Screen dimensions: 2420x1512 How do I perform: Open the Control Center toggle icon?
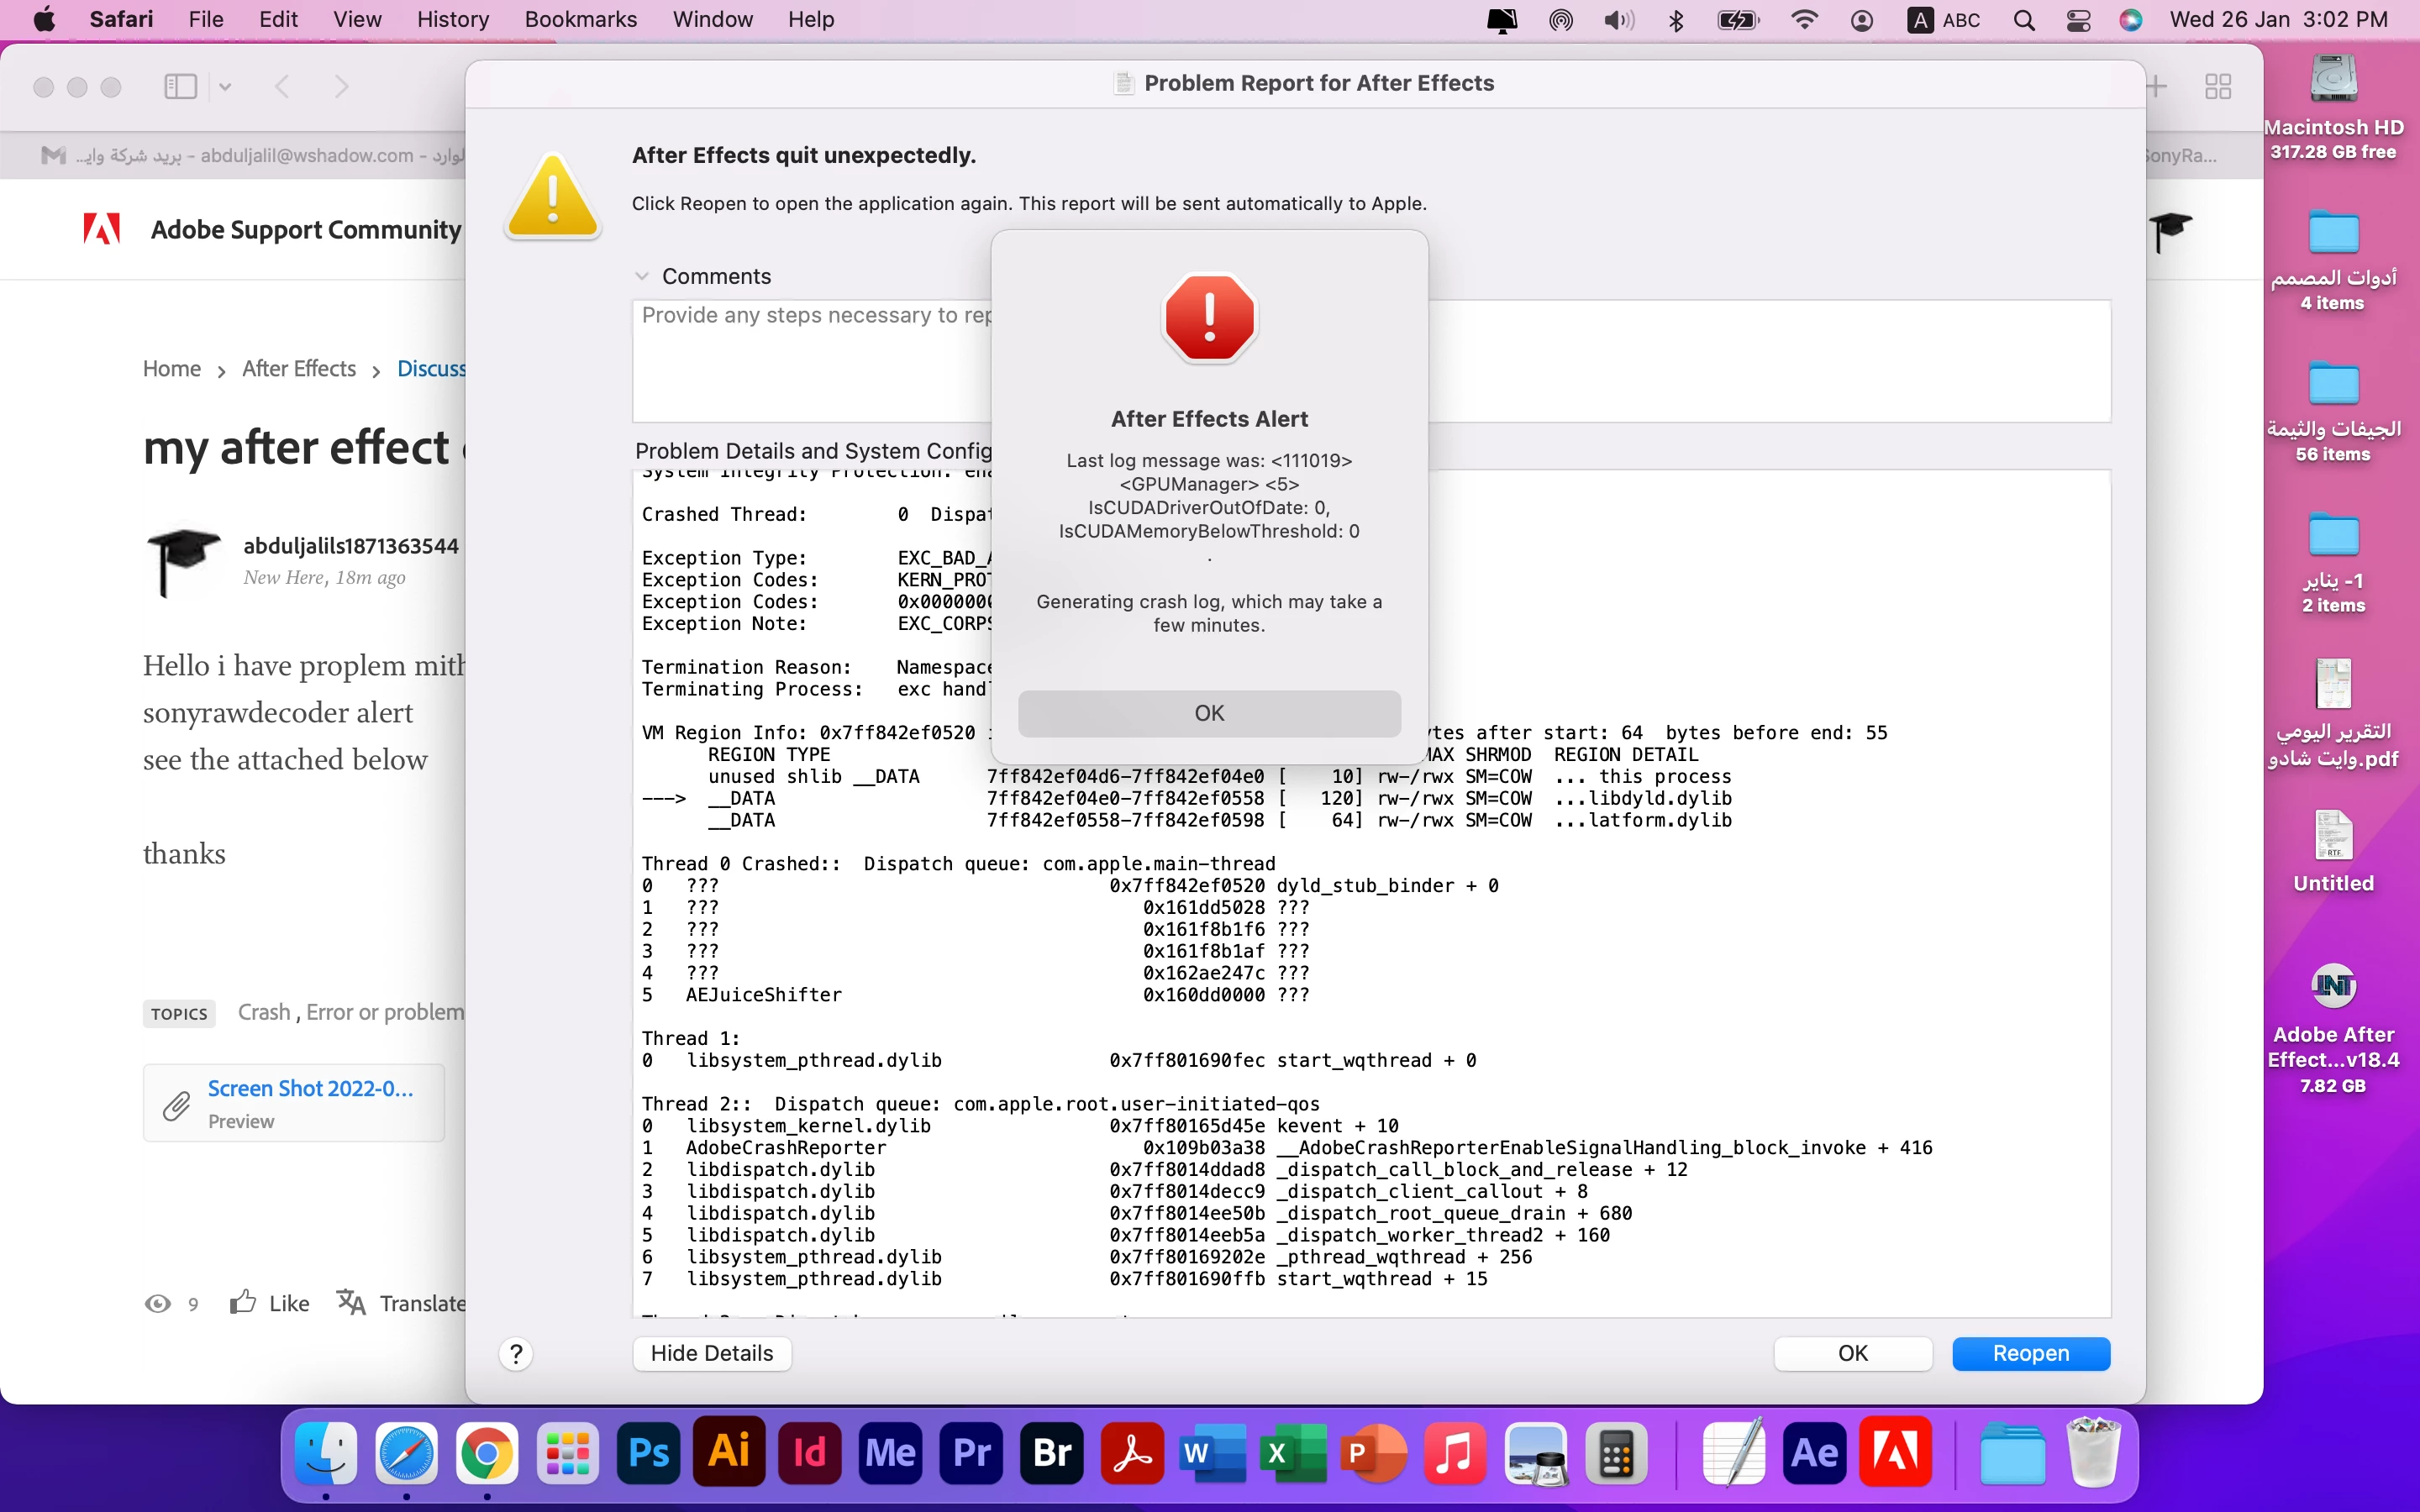tap(2078, 20)
